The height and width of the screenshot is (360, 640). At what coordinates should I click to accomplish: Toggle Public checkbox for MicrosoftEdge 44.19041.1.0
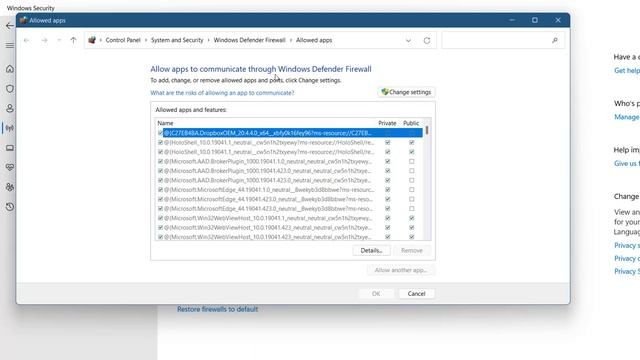411,190
